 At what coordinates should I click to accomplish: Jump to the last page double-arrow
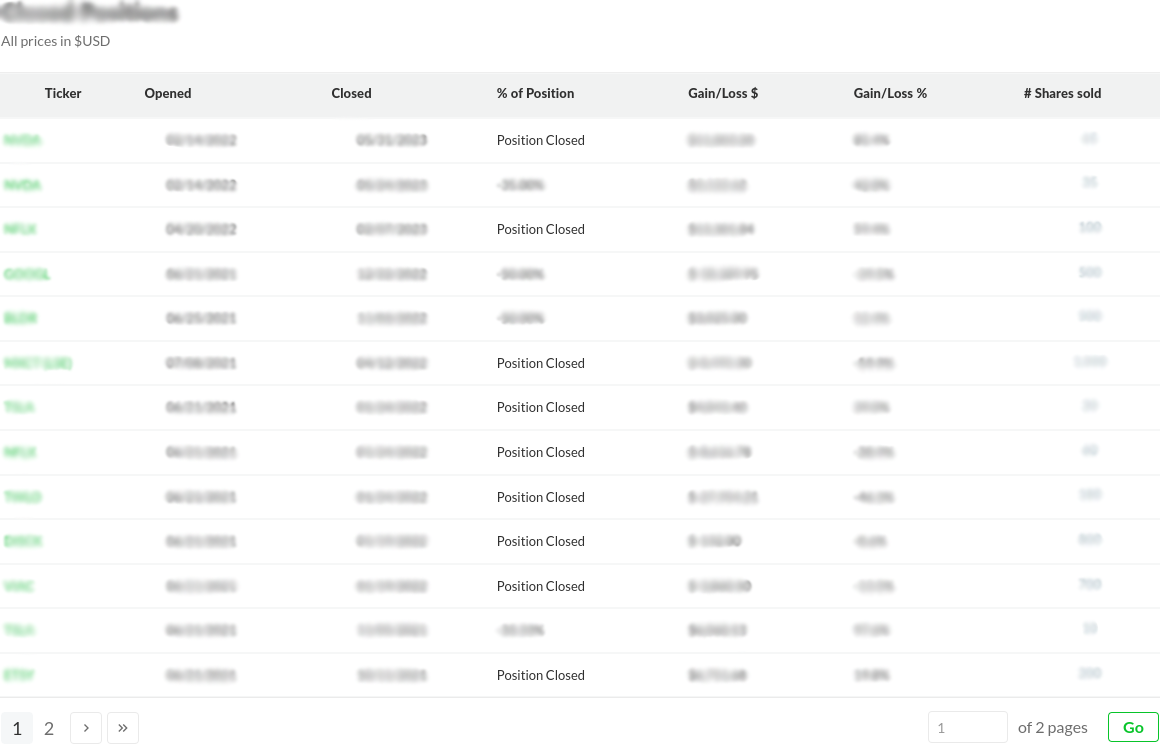pyautogui.click(x=123, y=728)
